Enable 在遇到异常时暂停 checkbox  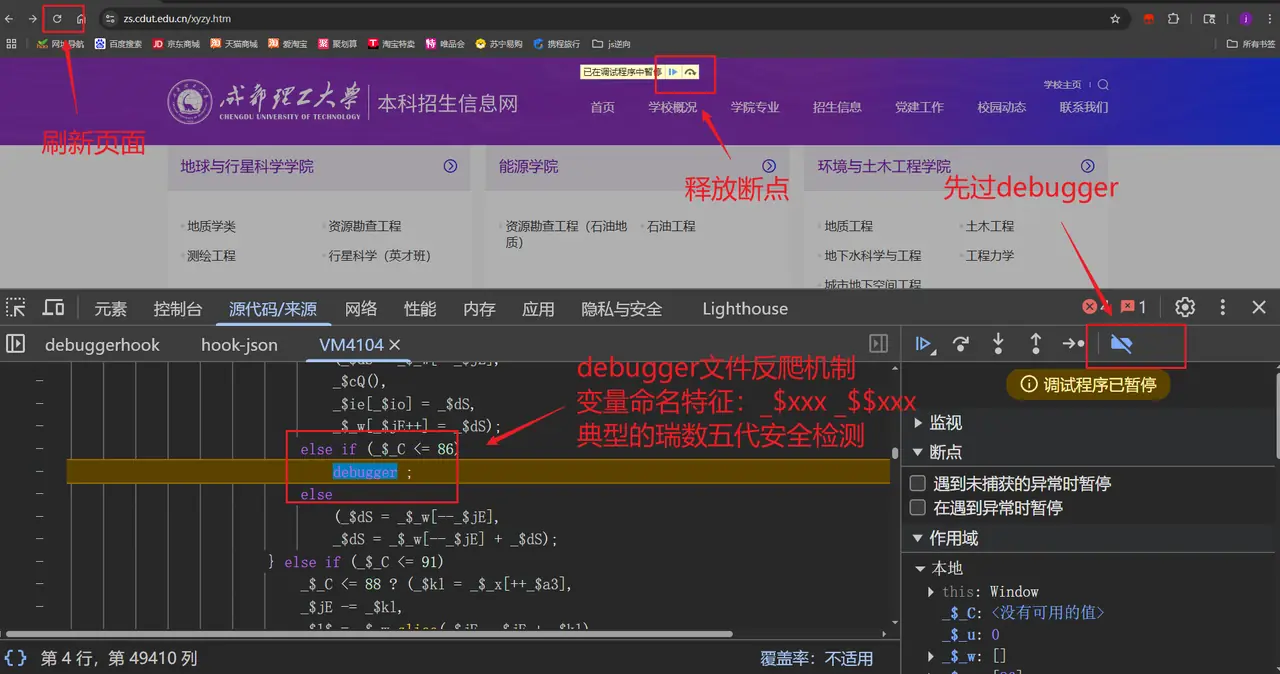coord(916,506)
